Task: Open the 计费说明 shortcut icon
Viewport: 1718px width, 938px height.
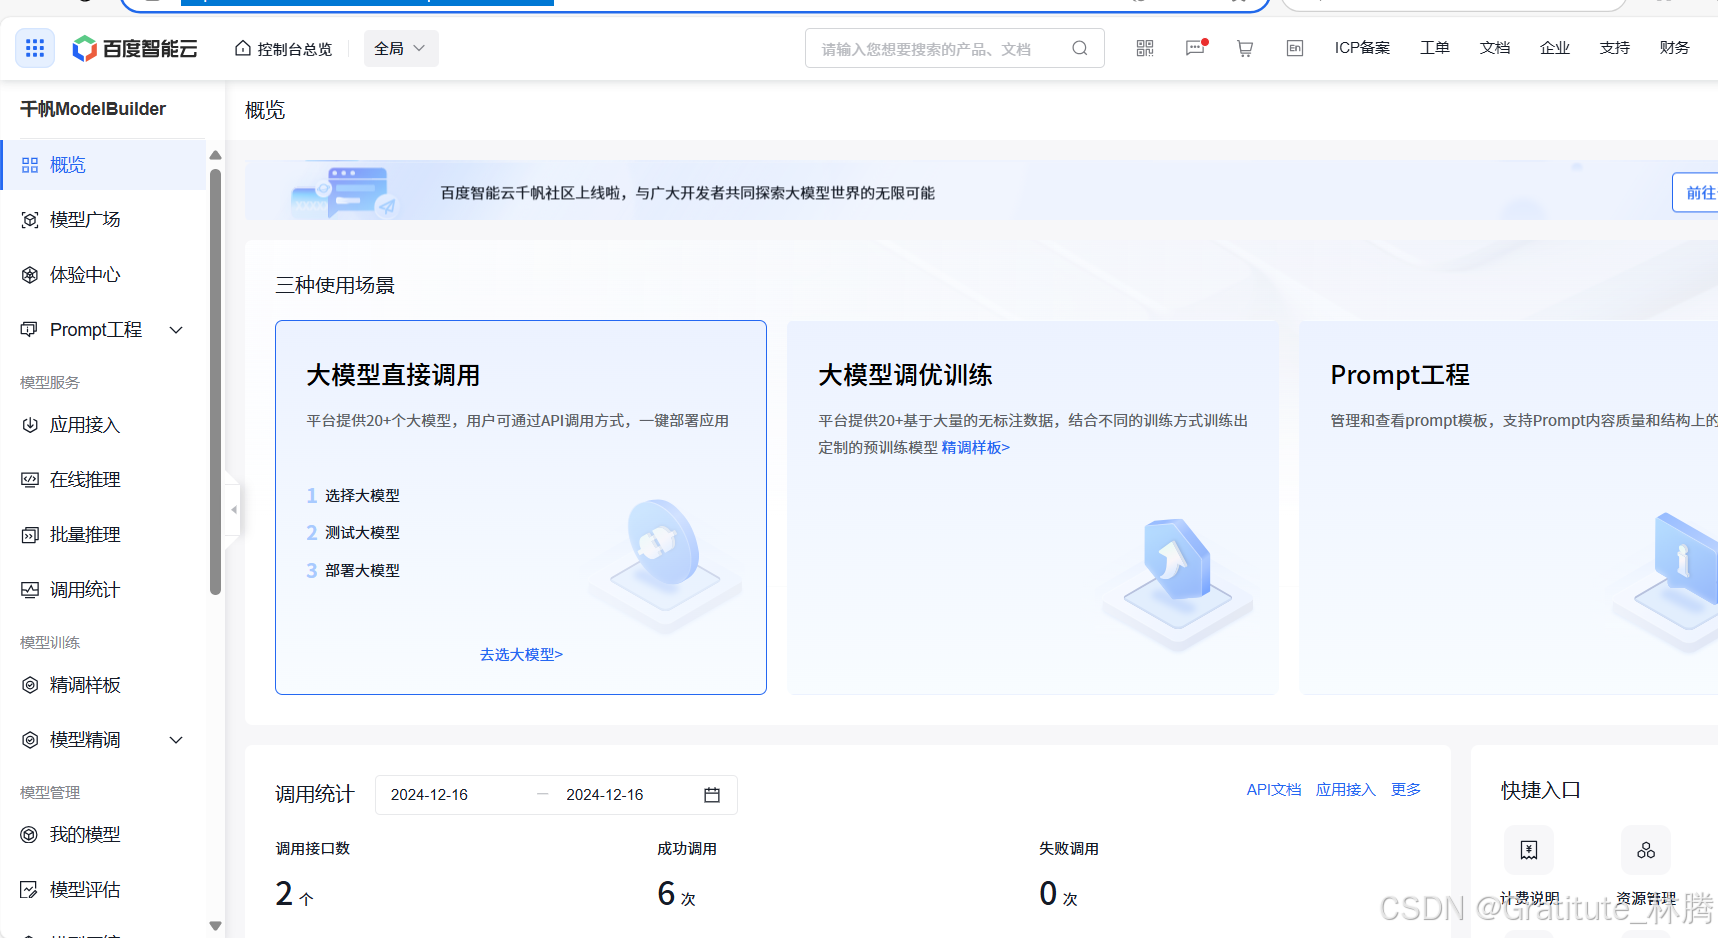Action: [x=1529, y=850]
